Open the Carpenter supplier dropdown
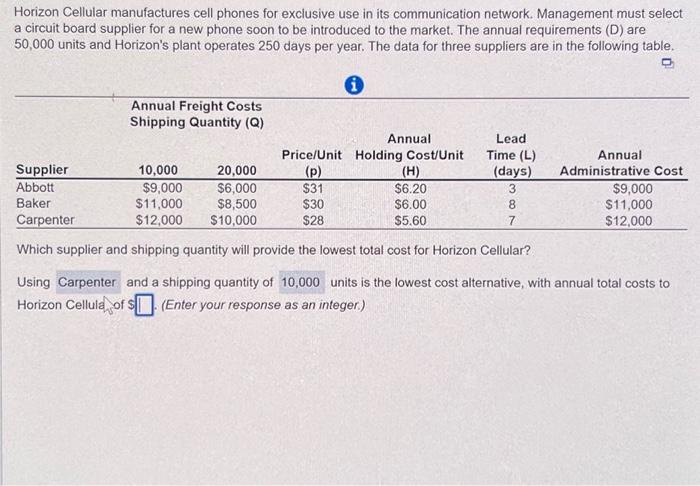This screenshot has width=700, height=486. click(88, 282)
